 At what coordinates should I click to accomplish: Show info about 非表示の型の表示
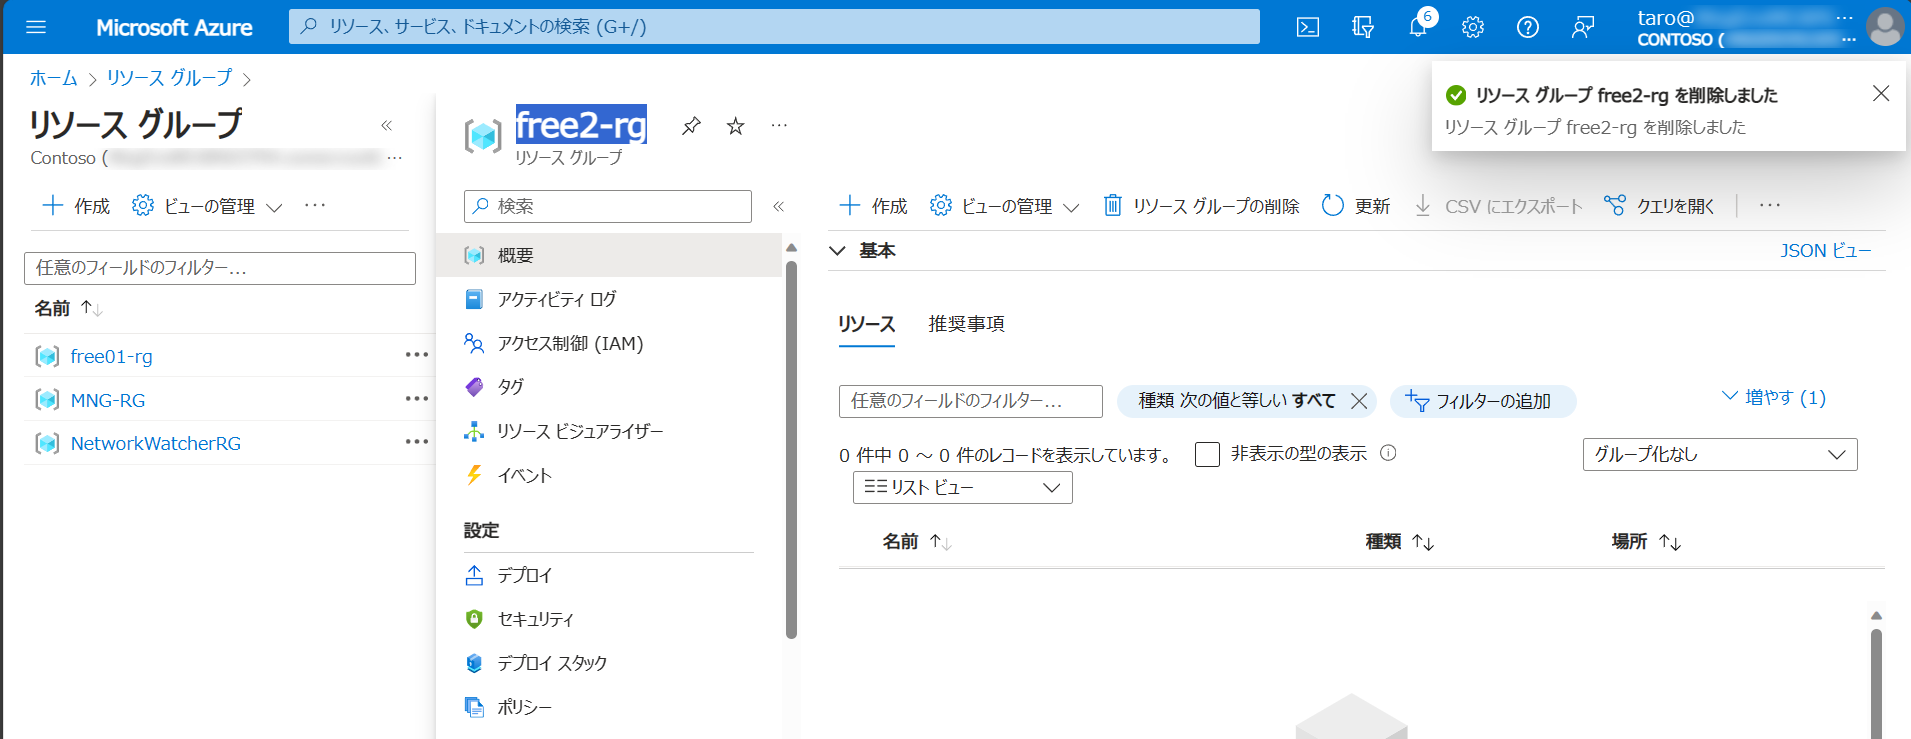[1388, 453]
